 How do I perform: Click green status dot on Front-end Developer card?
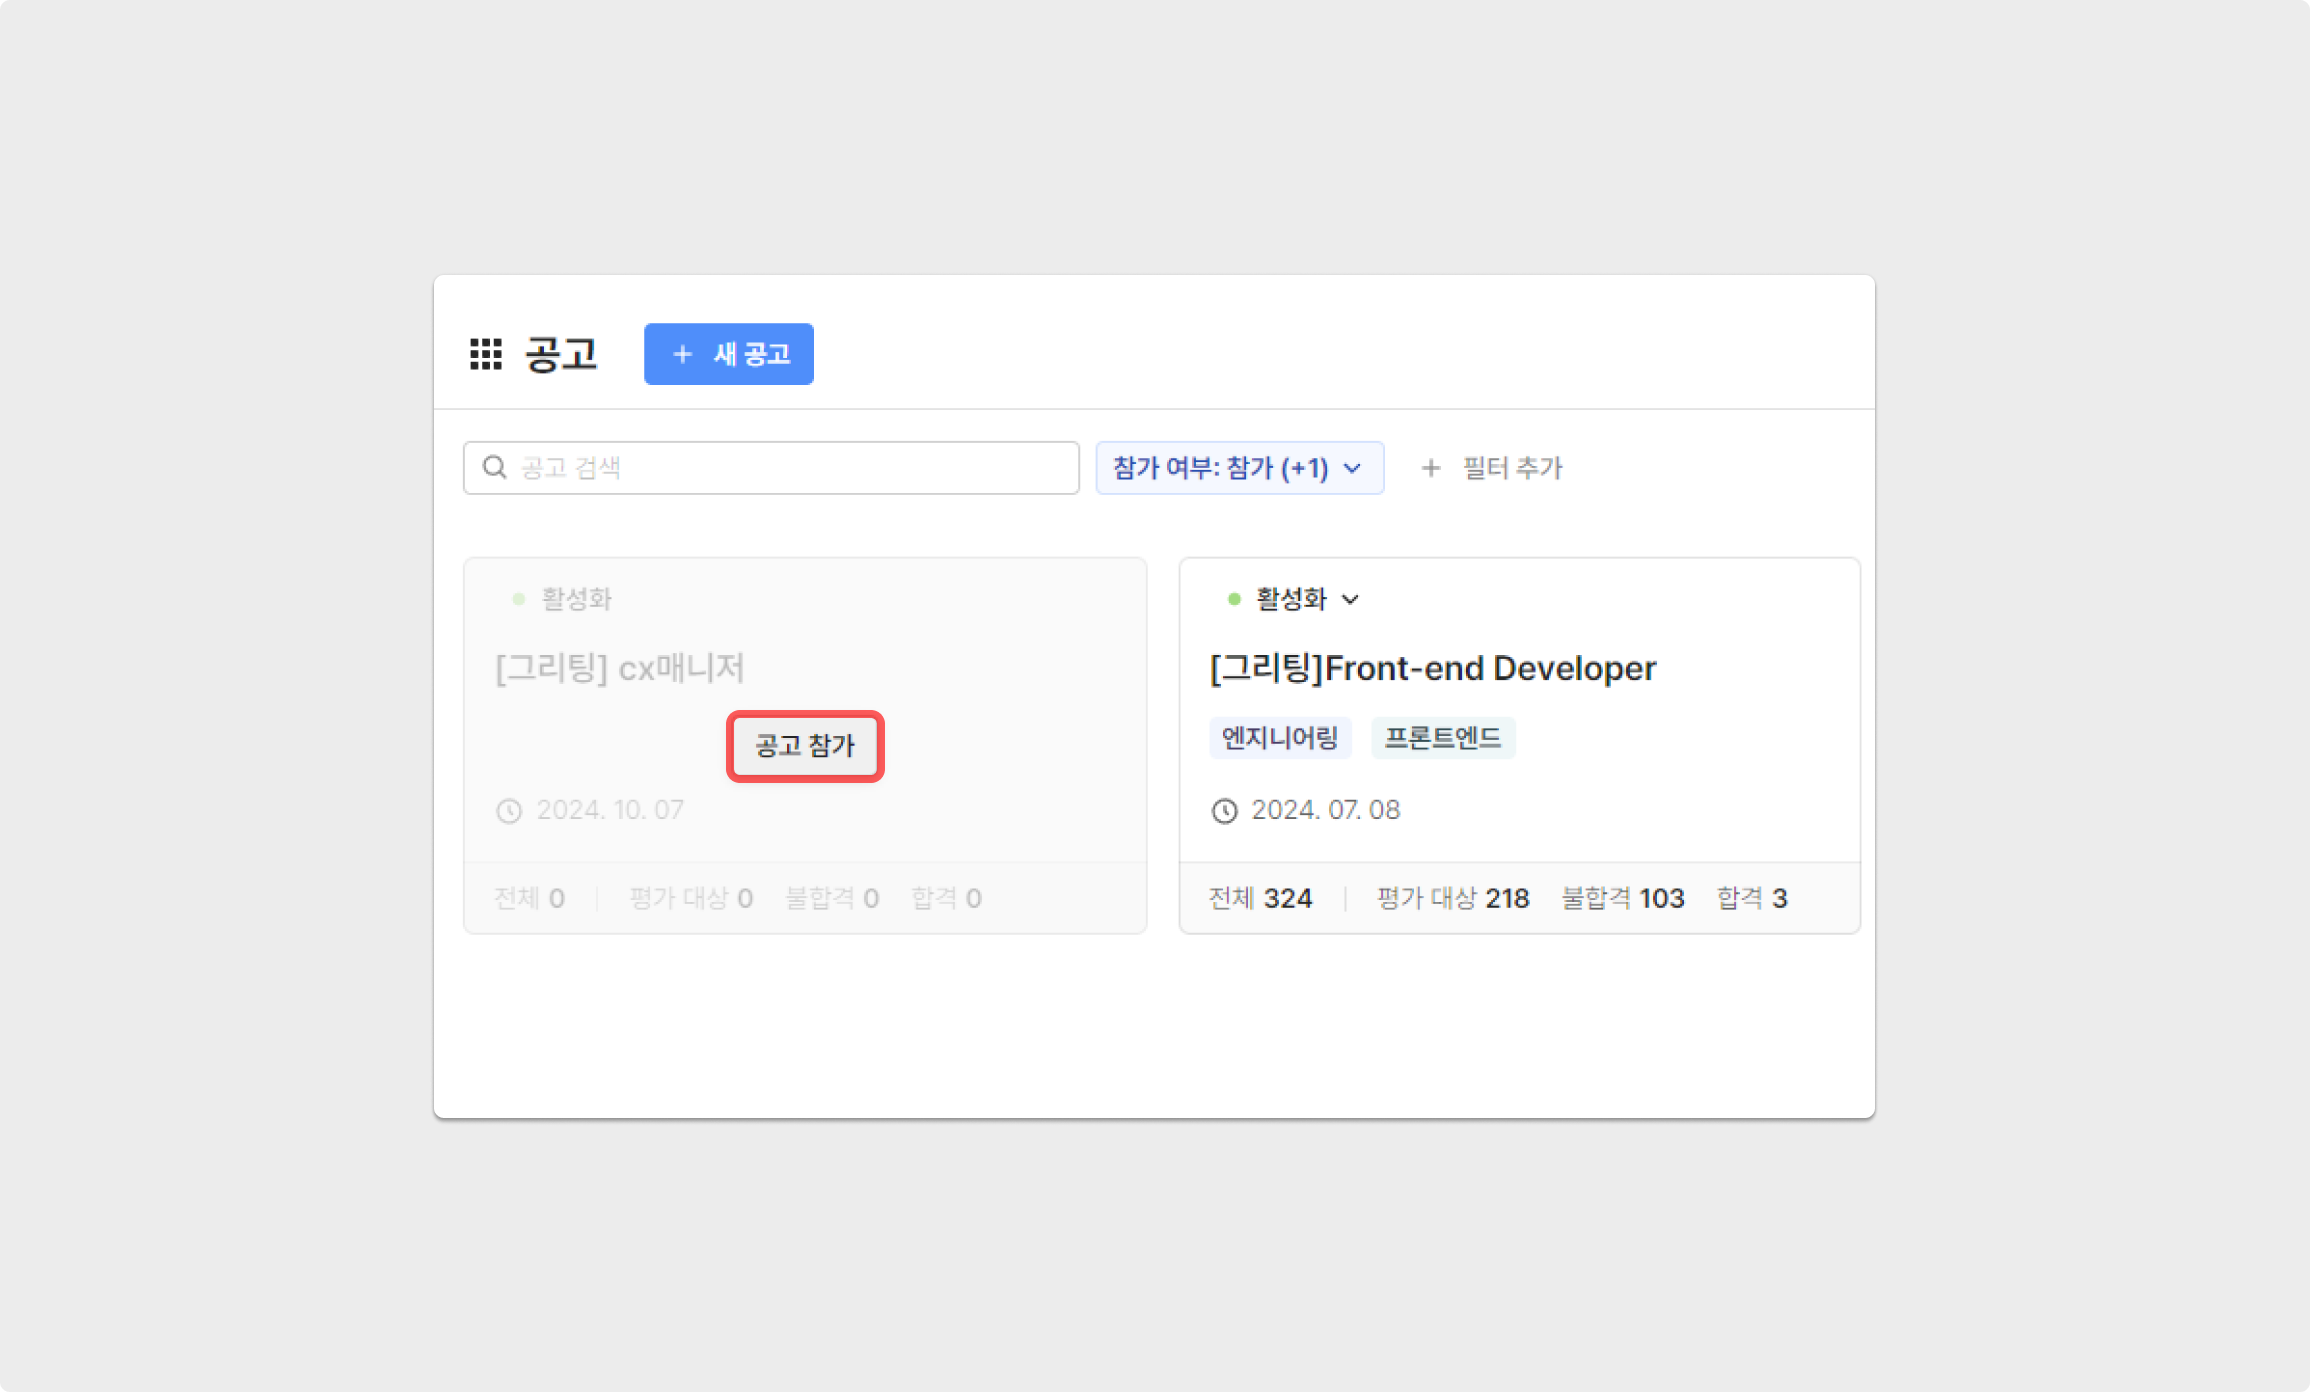coord(1234,599)
